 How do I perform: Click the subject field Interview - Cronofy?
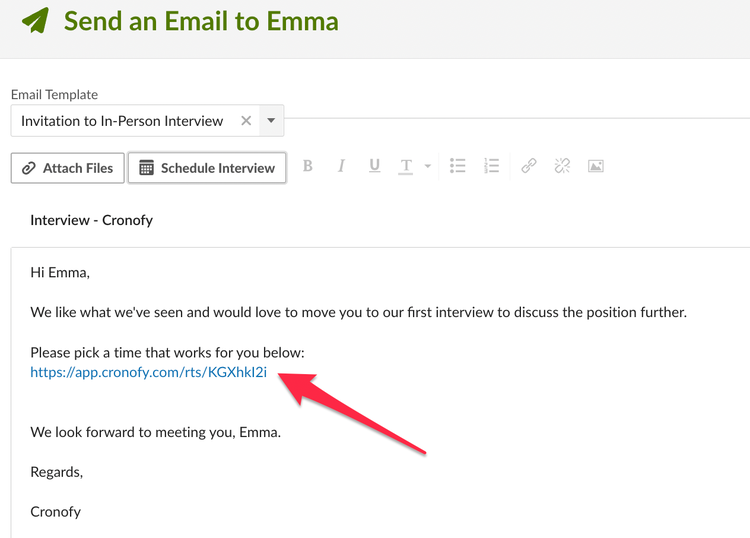(91, 220)
